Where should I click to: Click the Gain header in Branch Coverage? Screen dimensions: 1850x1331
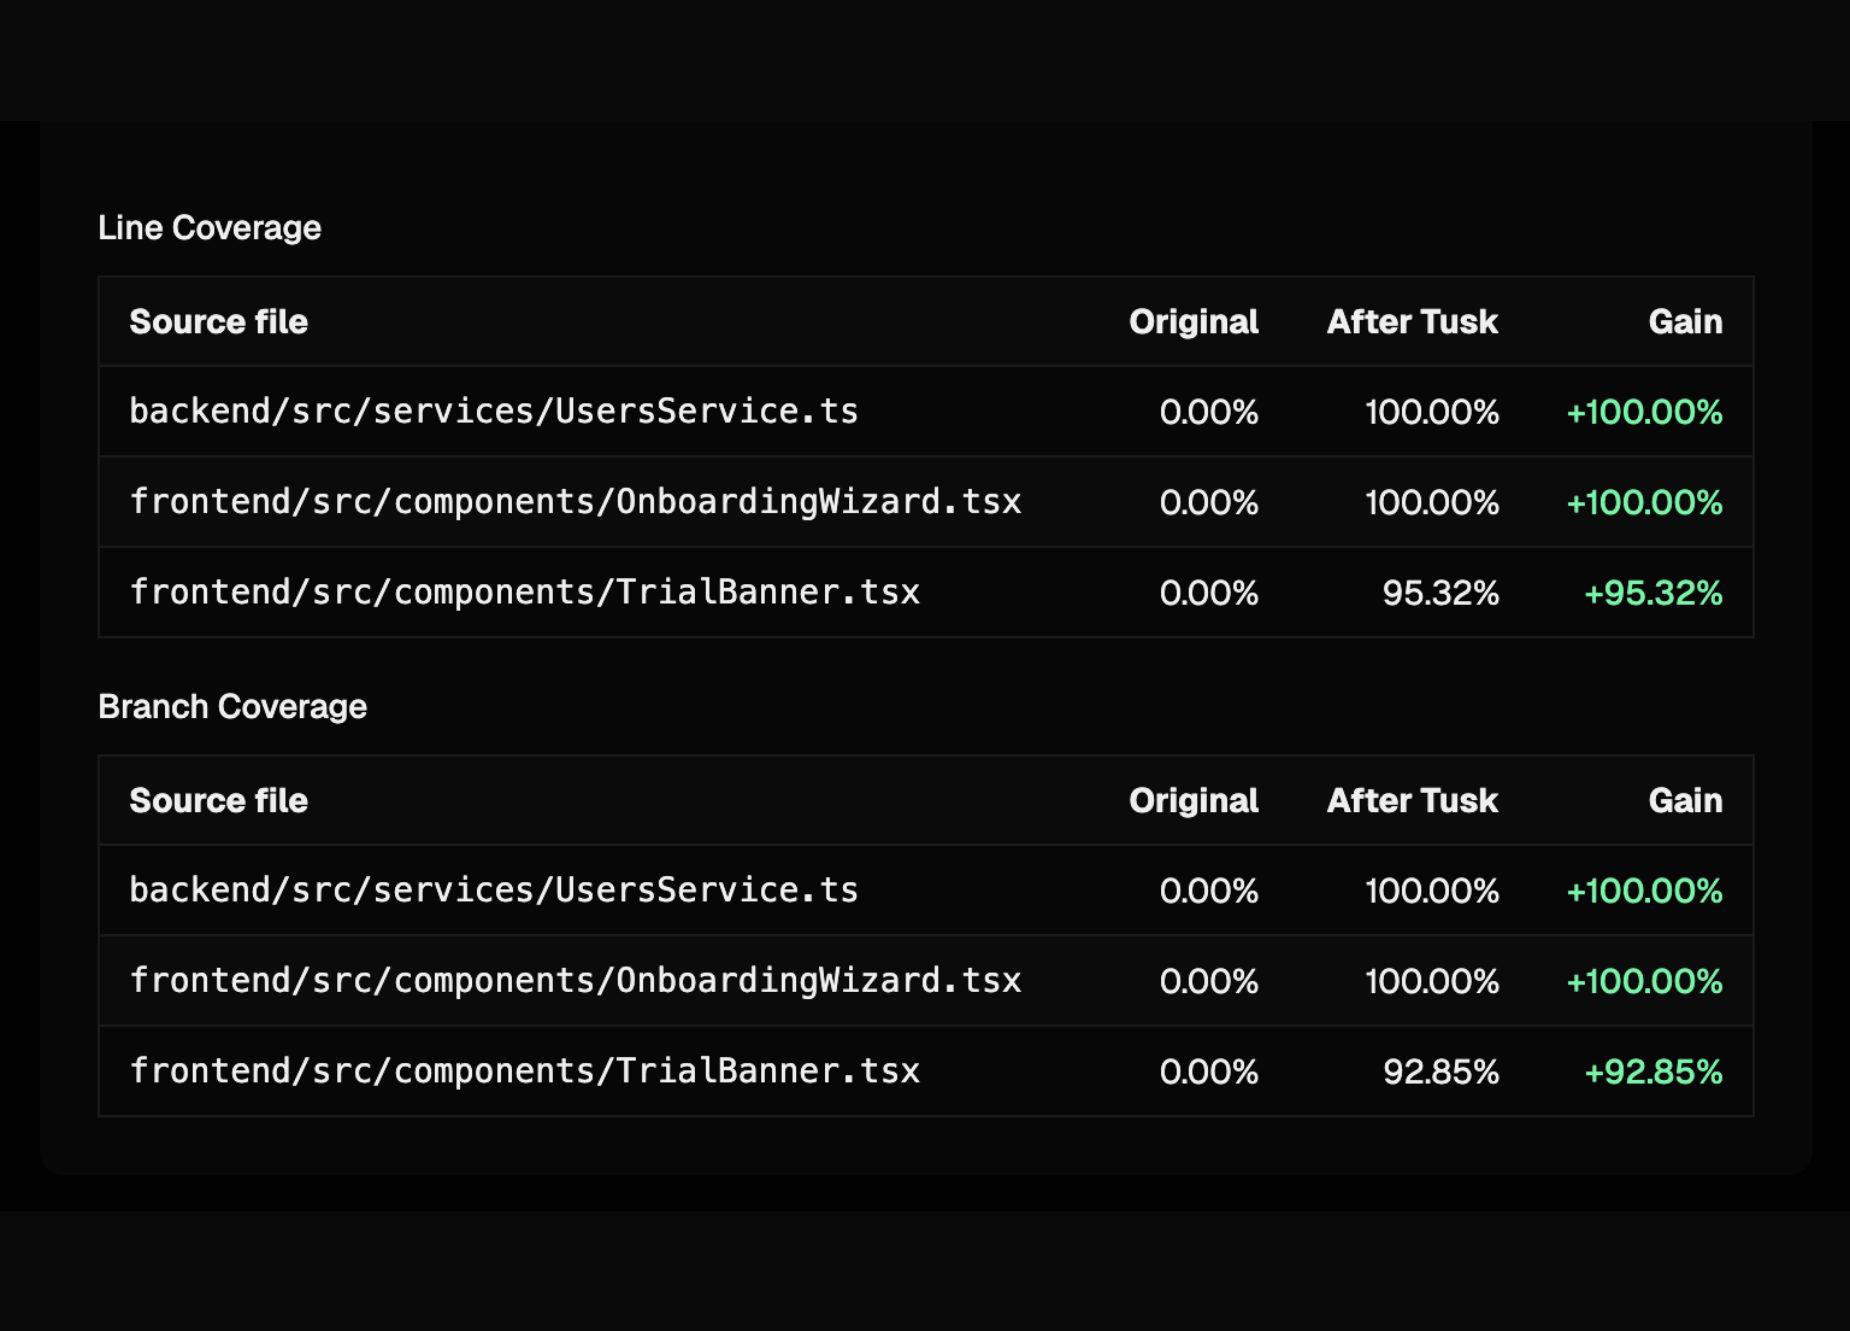[x=1685, y=801]
